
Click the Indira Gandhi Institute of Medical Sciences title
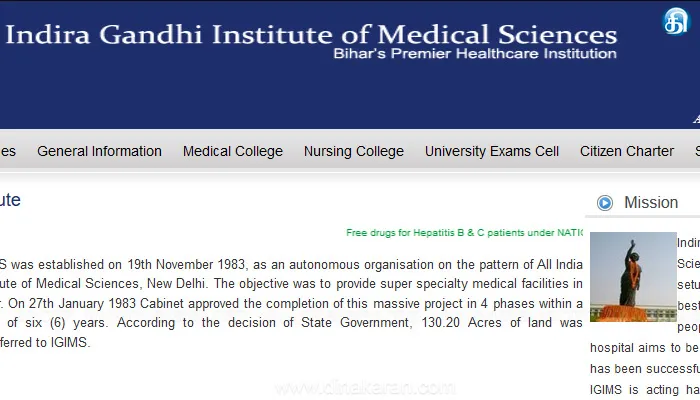[x=311, y=34]
